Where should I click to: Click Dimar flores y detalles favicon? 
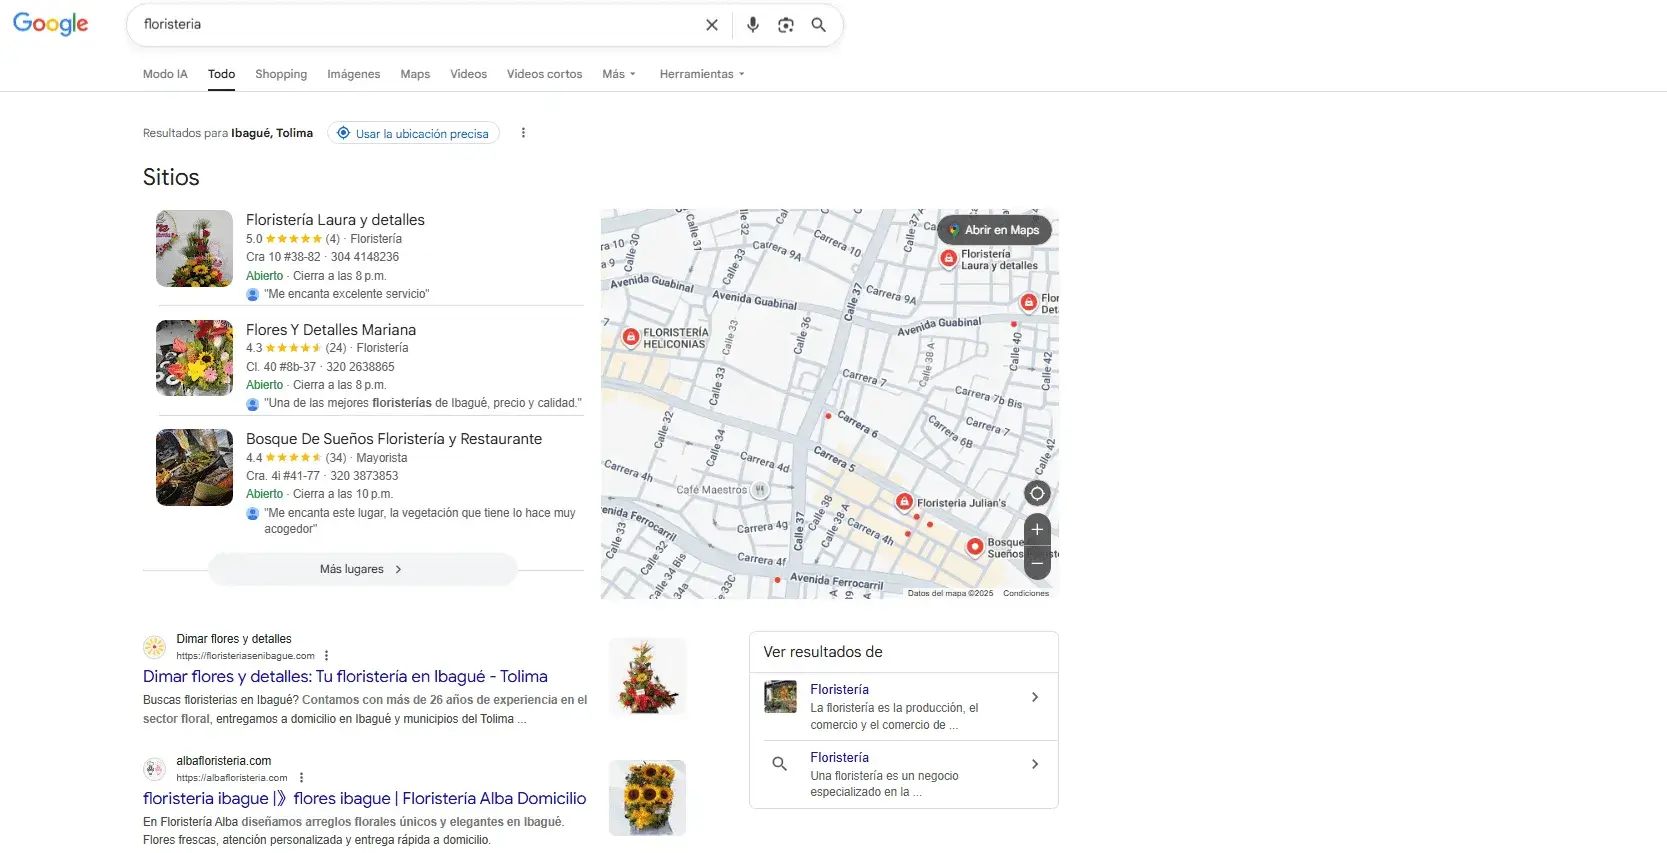[x=154, y=647]
